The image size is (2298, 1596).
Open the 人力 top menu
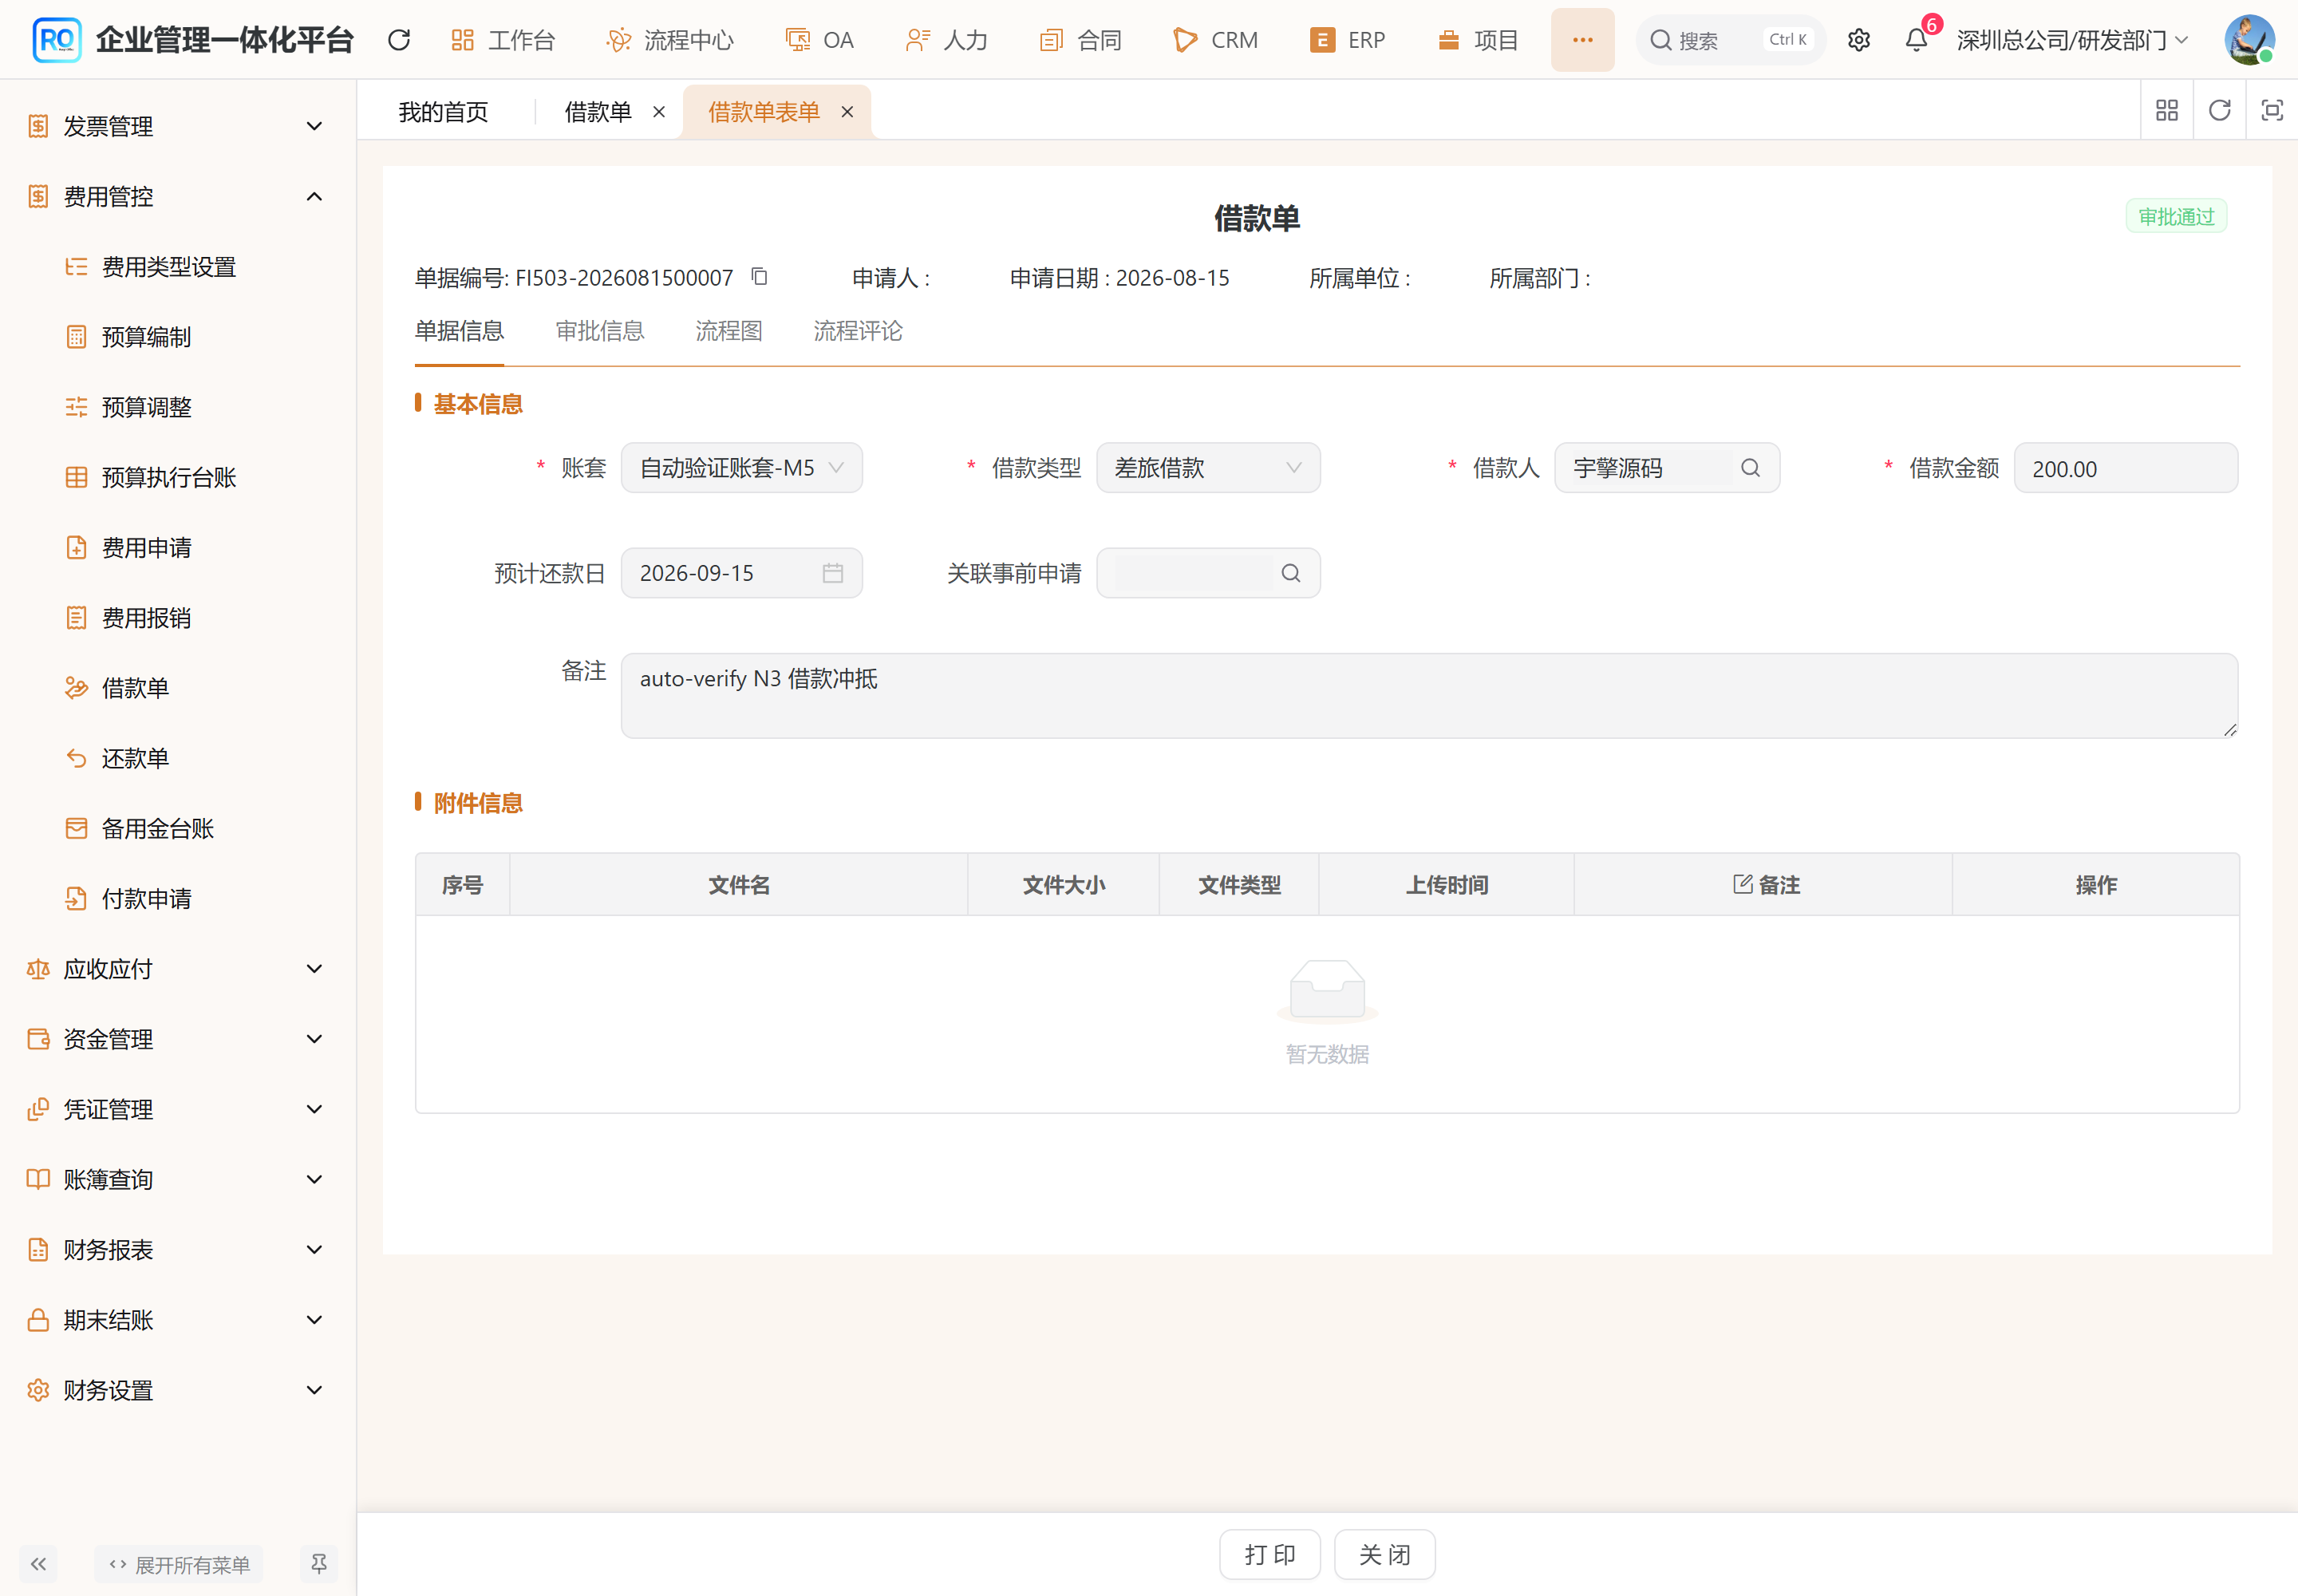click(x=946, y=40)
